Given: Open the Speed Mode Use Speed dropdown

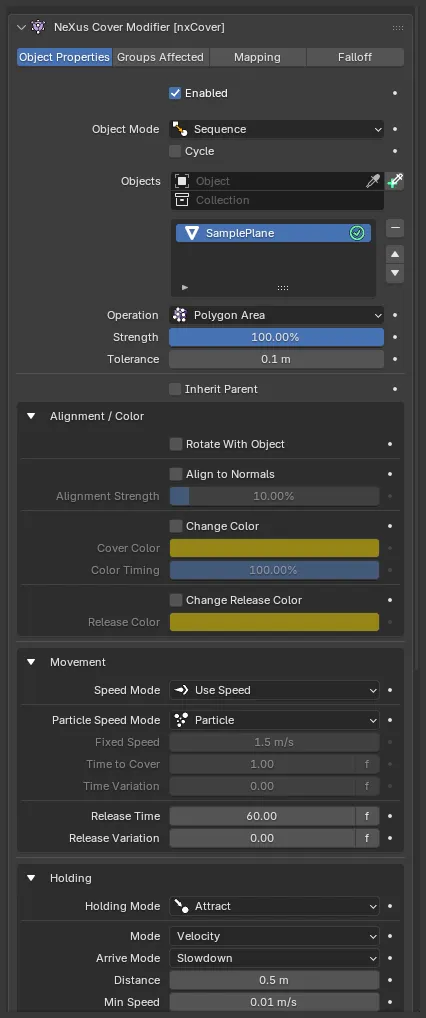Looking at the screenshot, I should (x=274, y=690).
